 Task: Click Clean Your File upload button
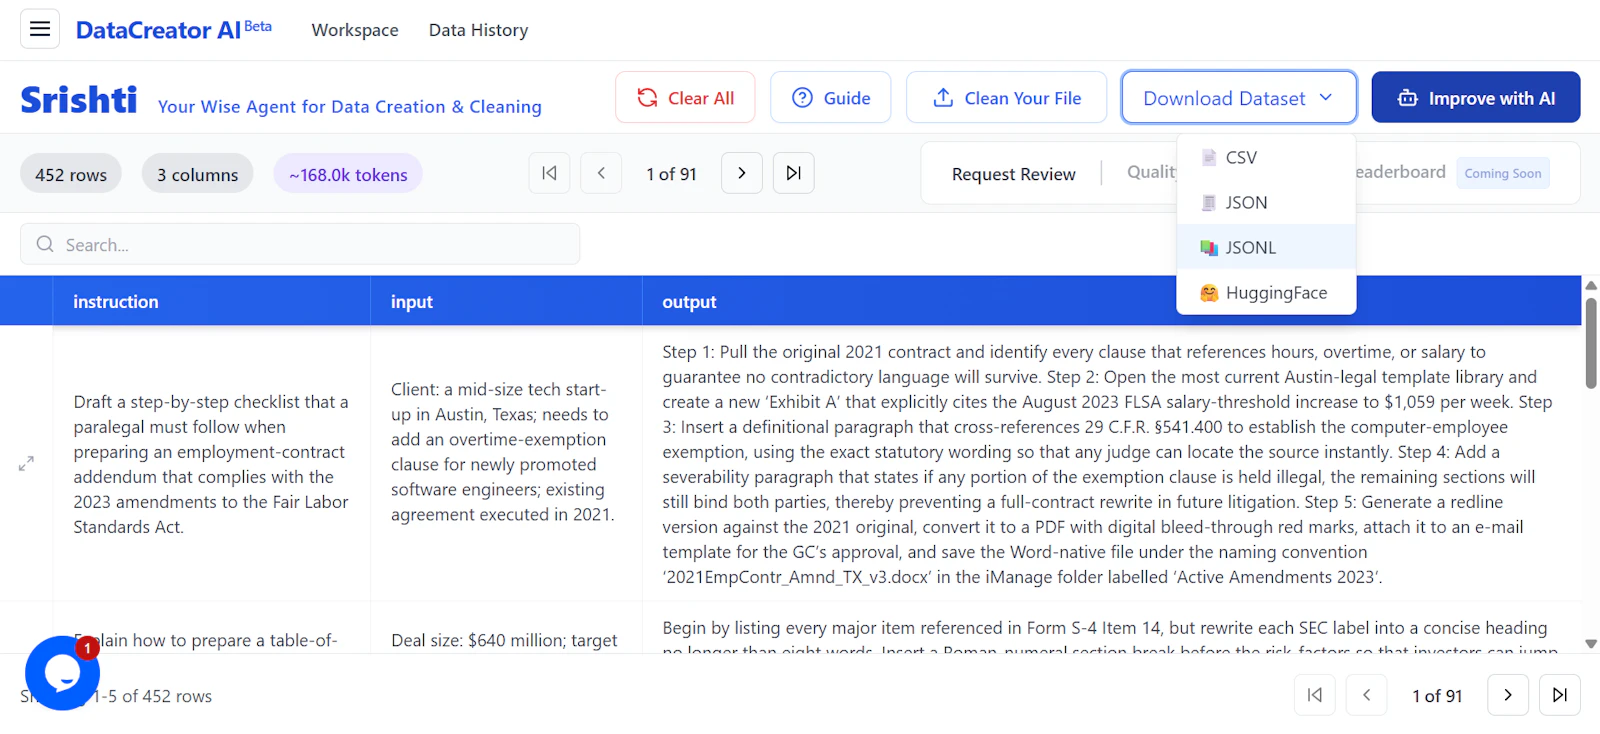(x=1006, y=98)
